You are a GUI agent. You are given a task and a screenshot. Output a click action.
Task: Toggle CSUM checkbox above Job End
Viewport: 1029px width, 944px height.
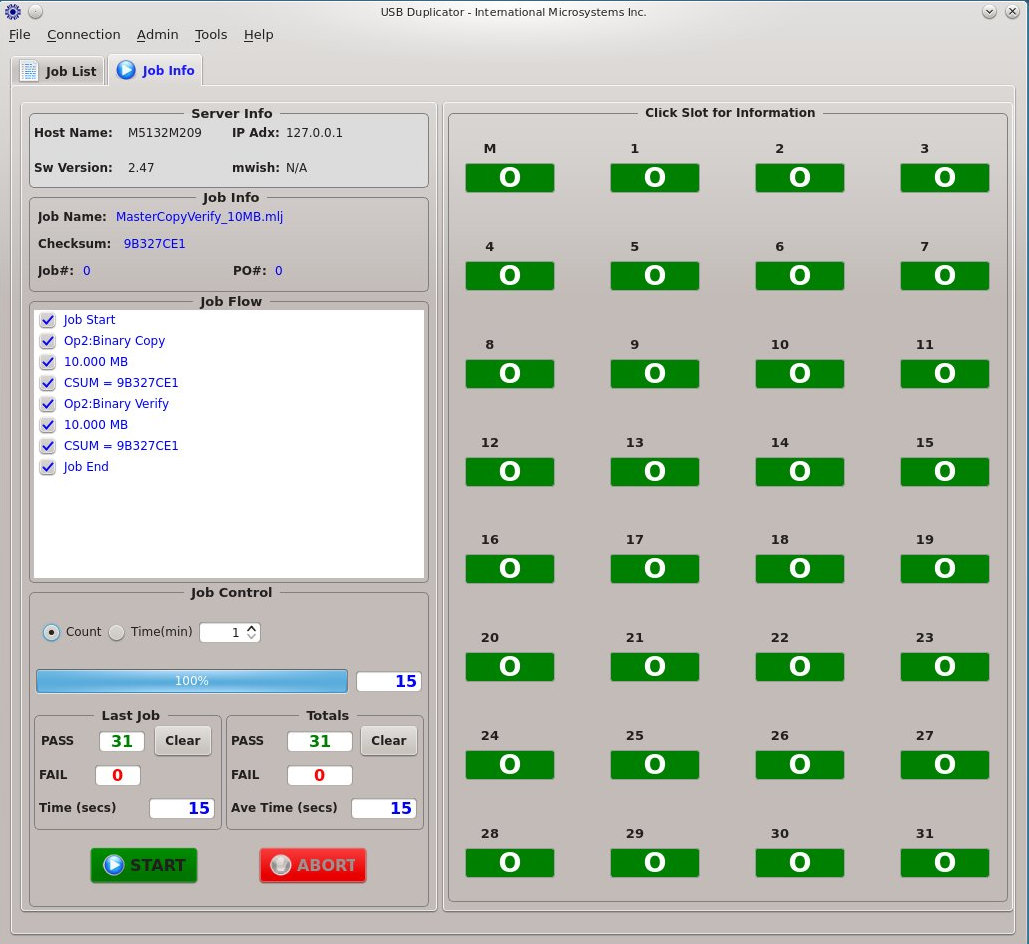[47, 446]
